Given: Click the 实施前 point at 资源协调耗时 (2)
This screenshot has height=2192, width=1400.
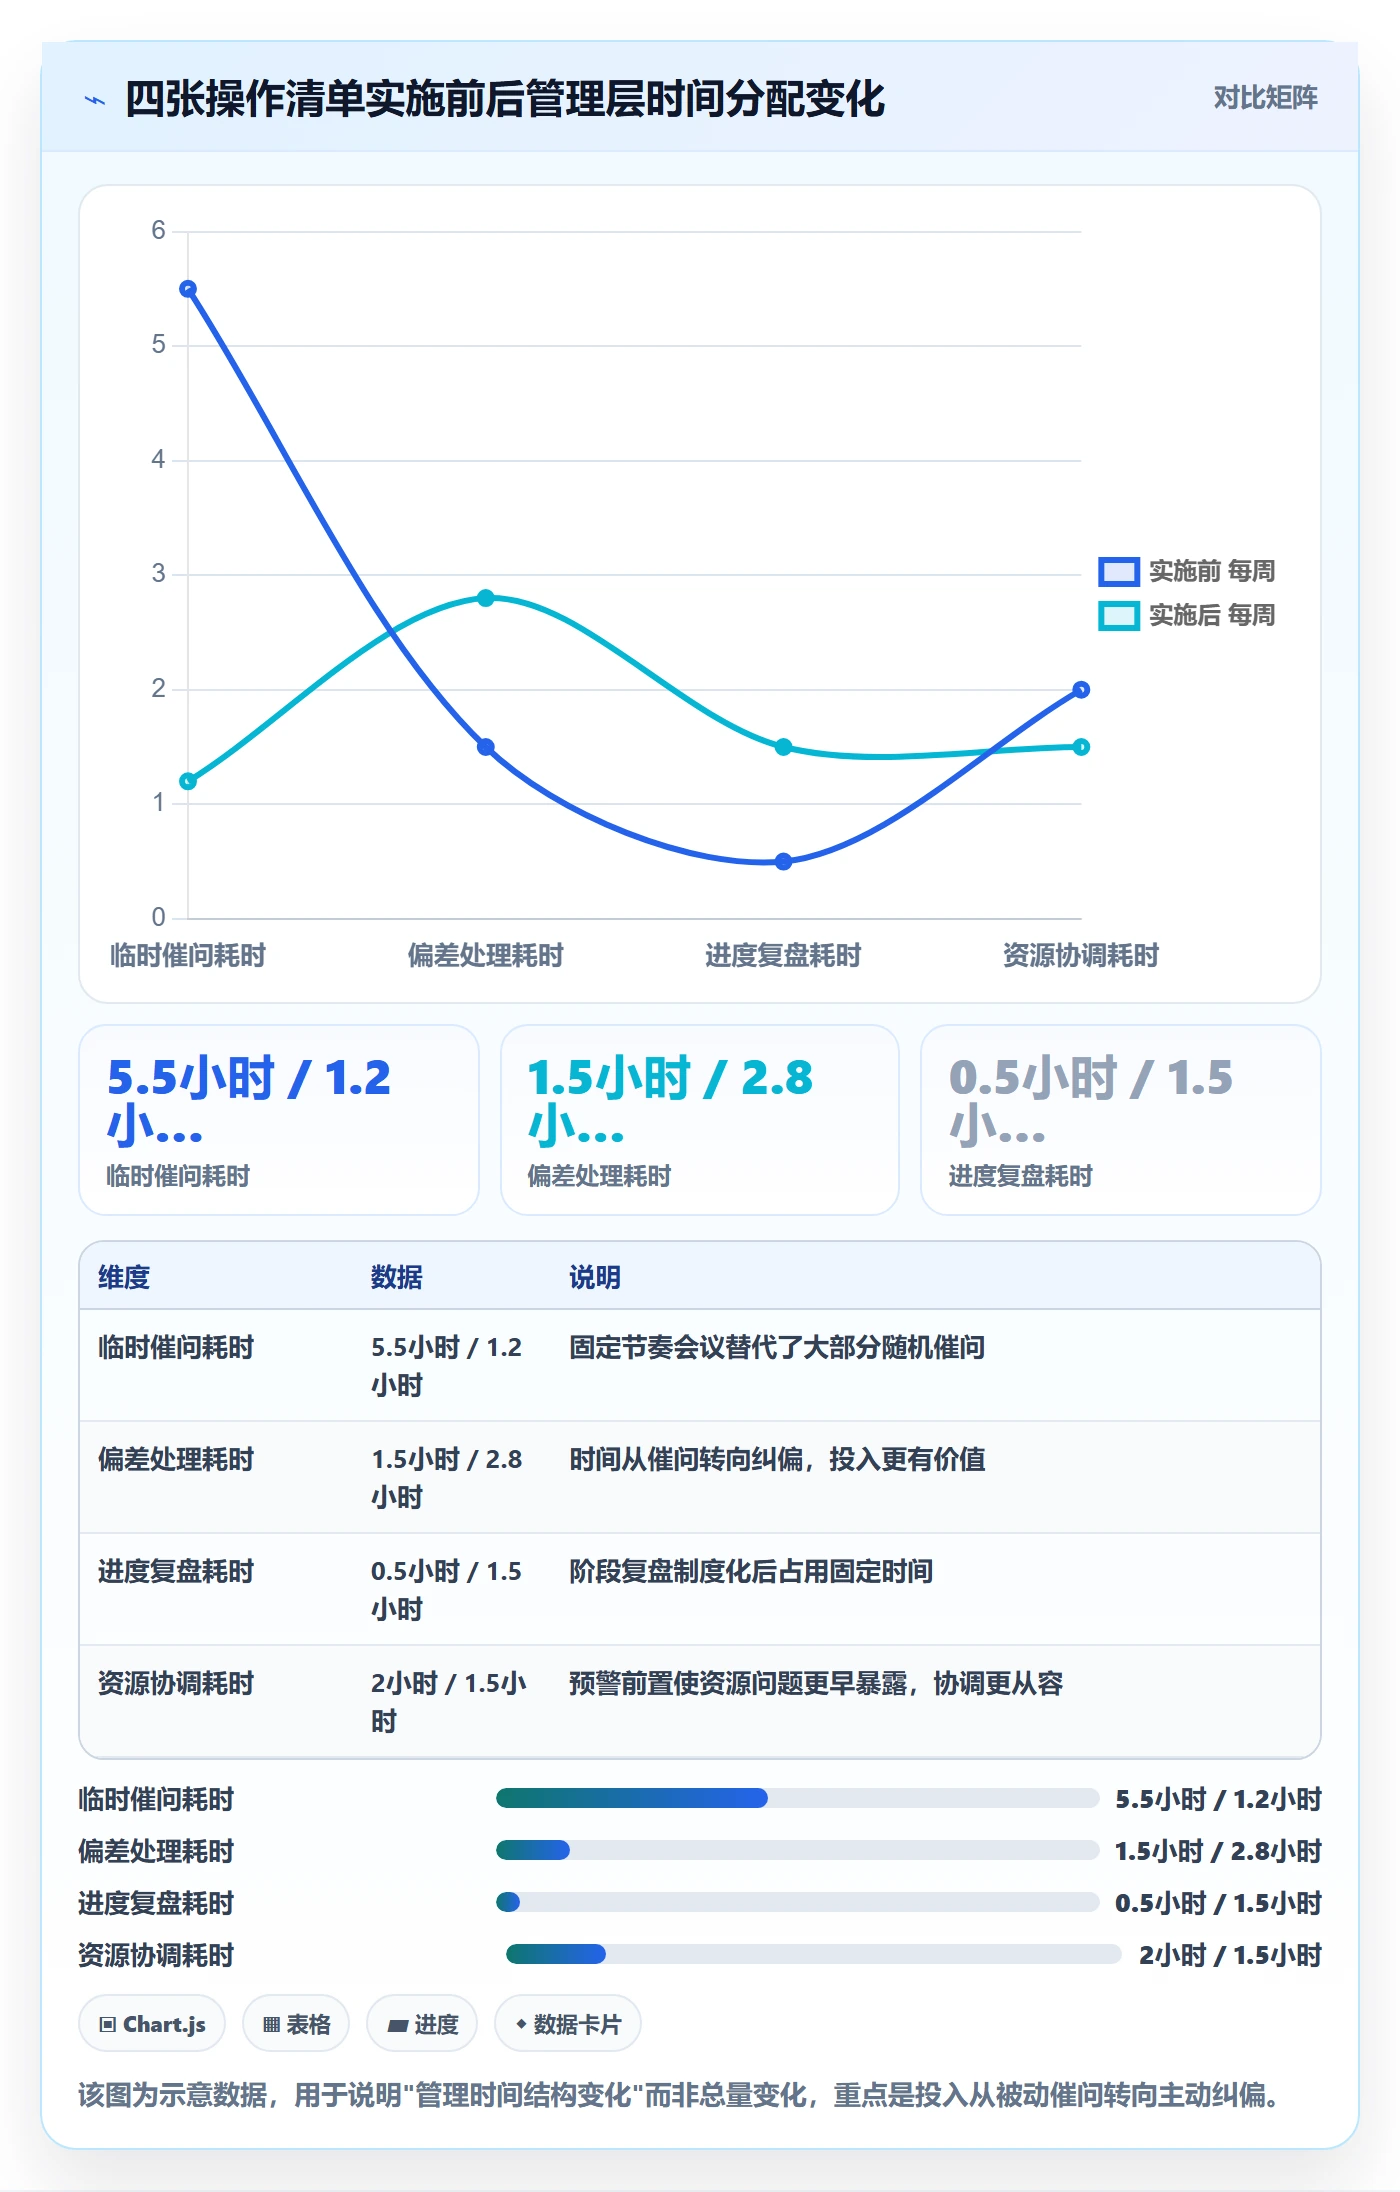Looking at the screenshot, I should (1081, 690).
